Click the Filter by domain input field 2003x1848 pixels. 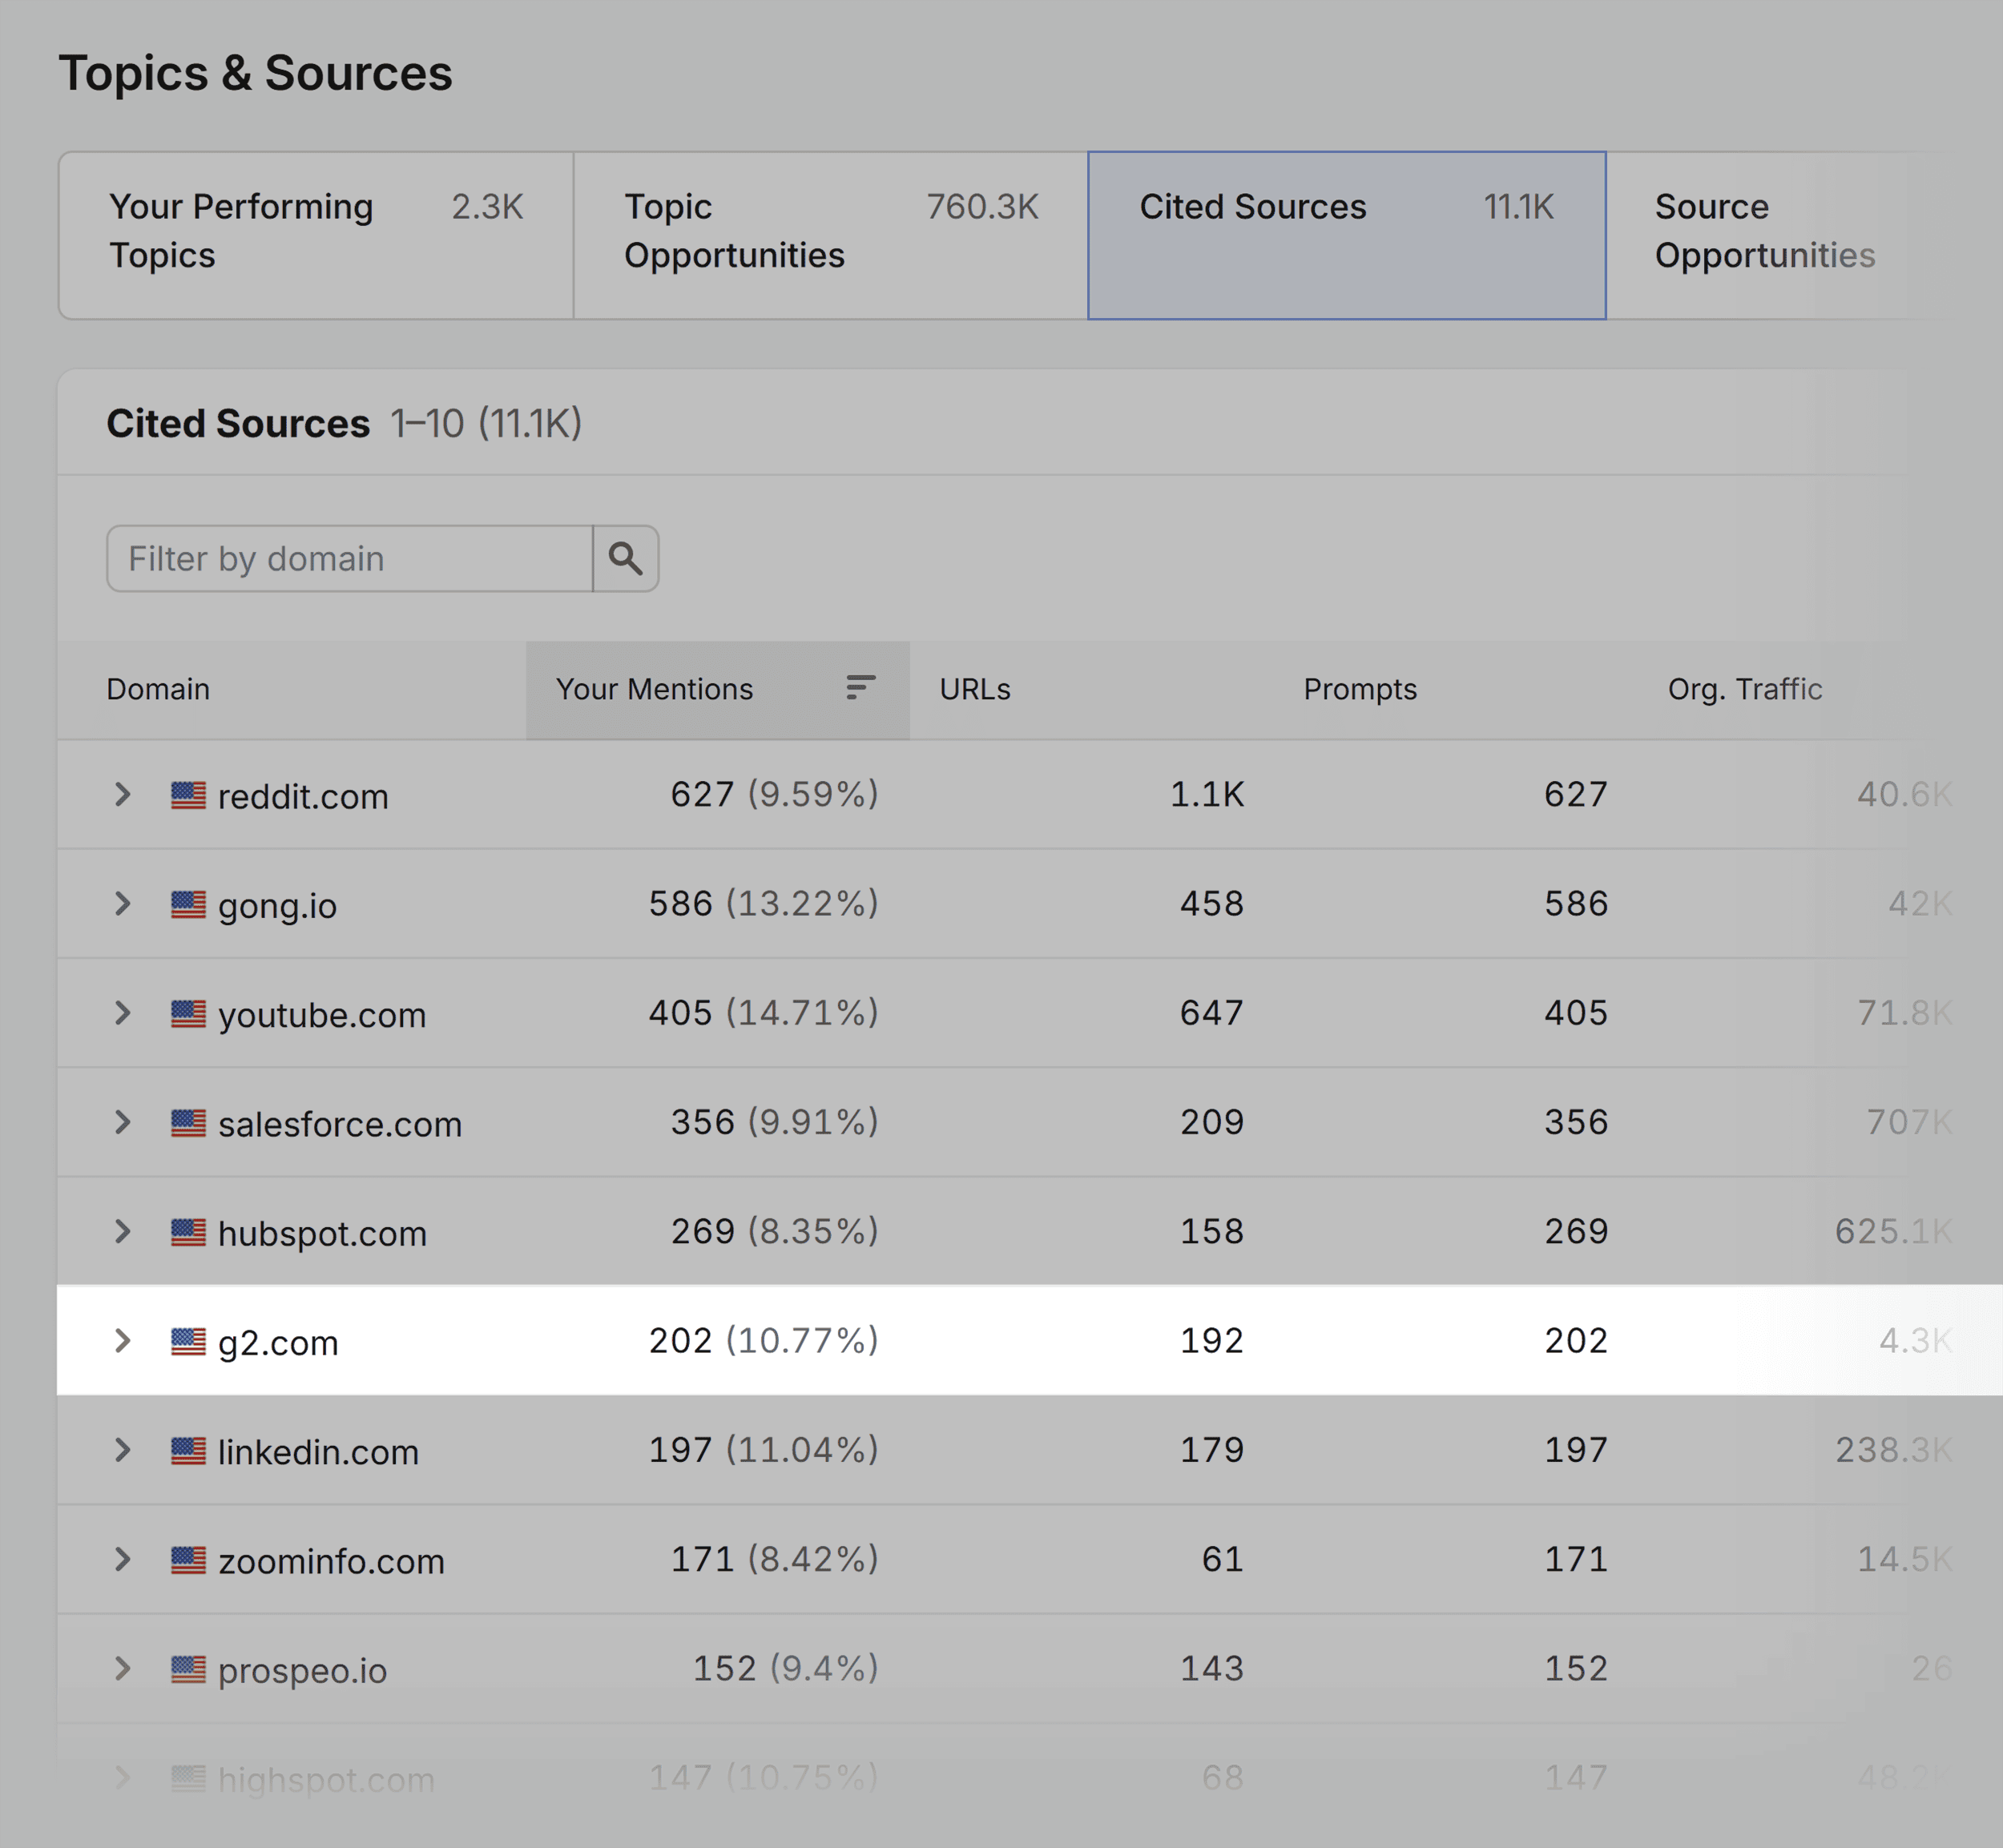click(x=350, y=558)
